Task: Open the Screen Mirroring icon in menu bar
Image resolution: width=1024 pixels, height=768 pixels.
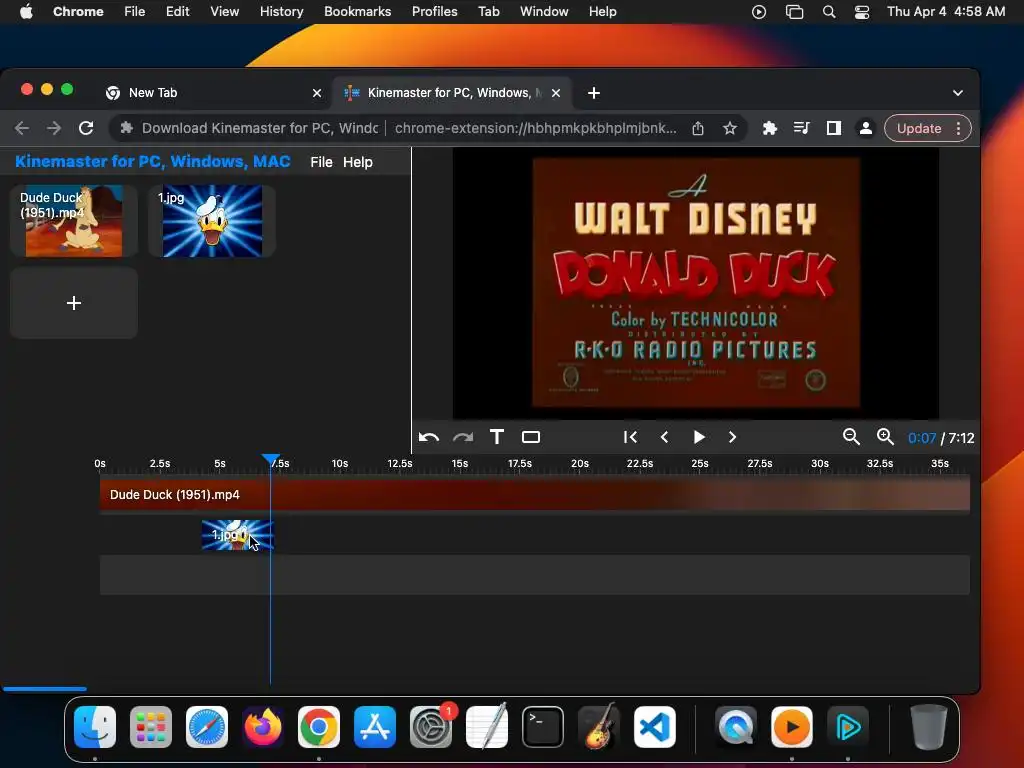Action: [794, 12]
